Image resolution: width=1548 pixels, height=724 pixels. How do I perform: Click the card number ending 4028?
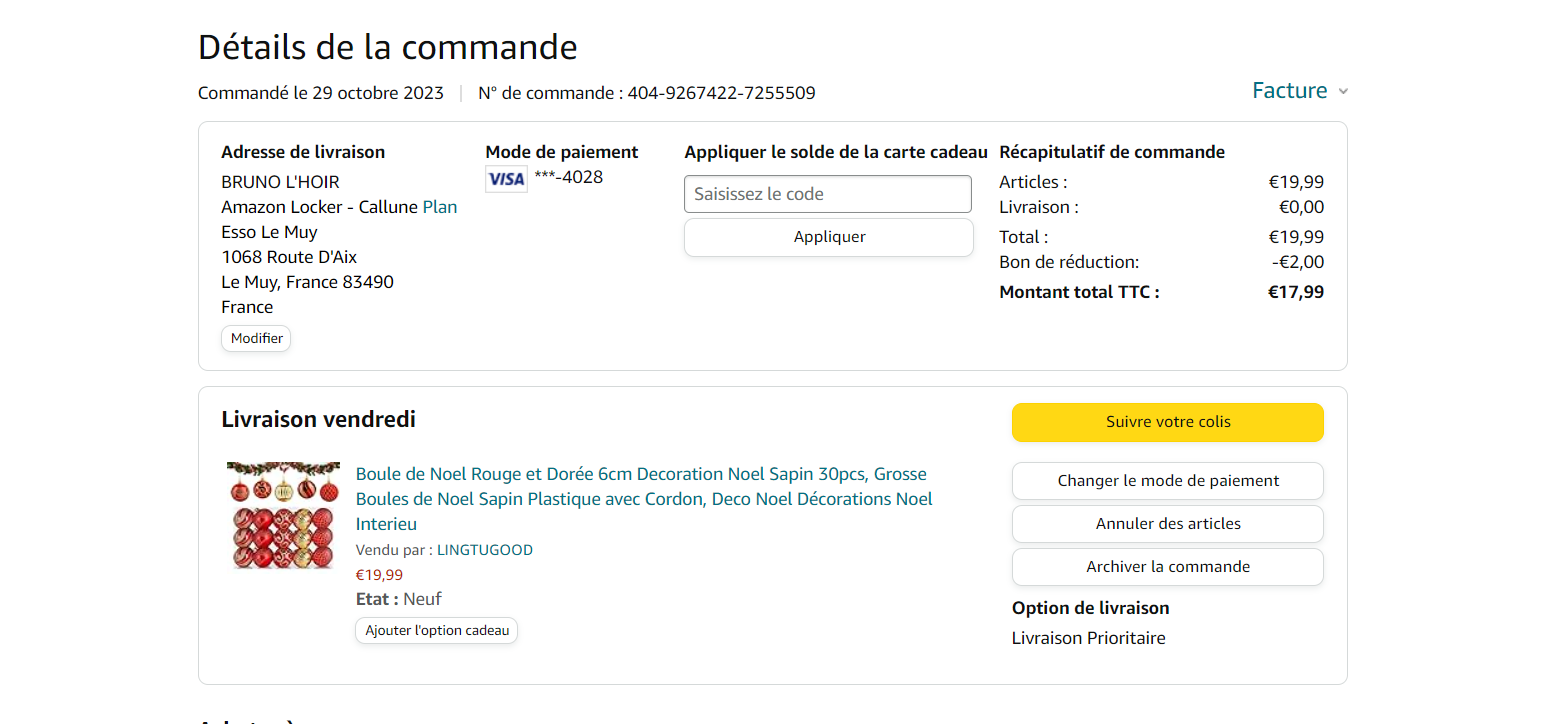coord(568,177)
